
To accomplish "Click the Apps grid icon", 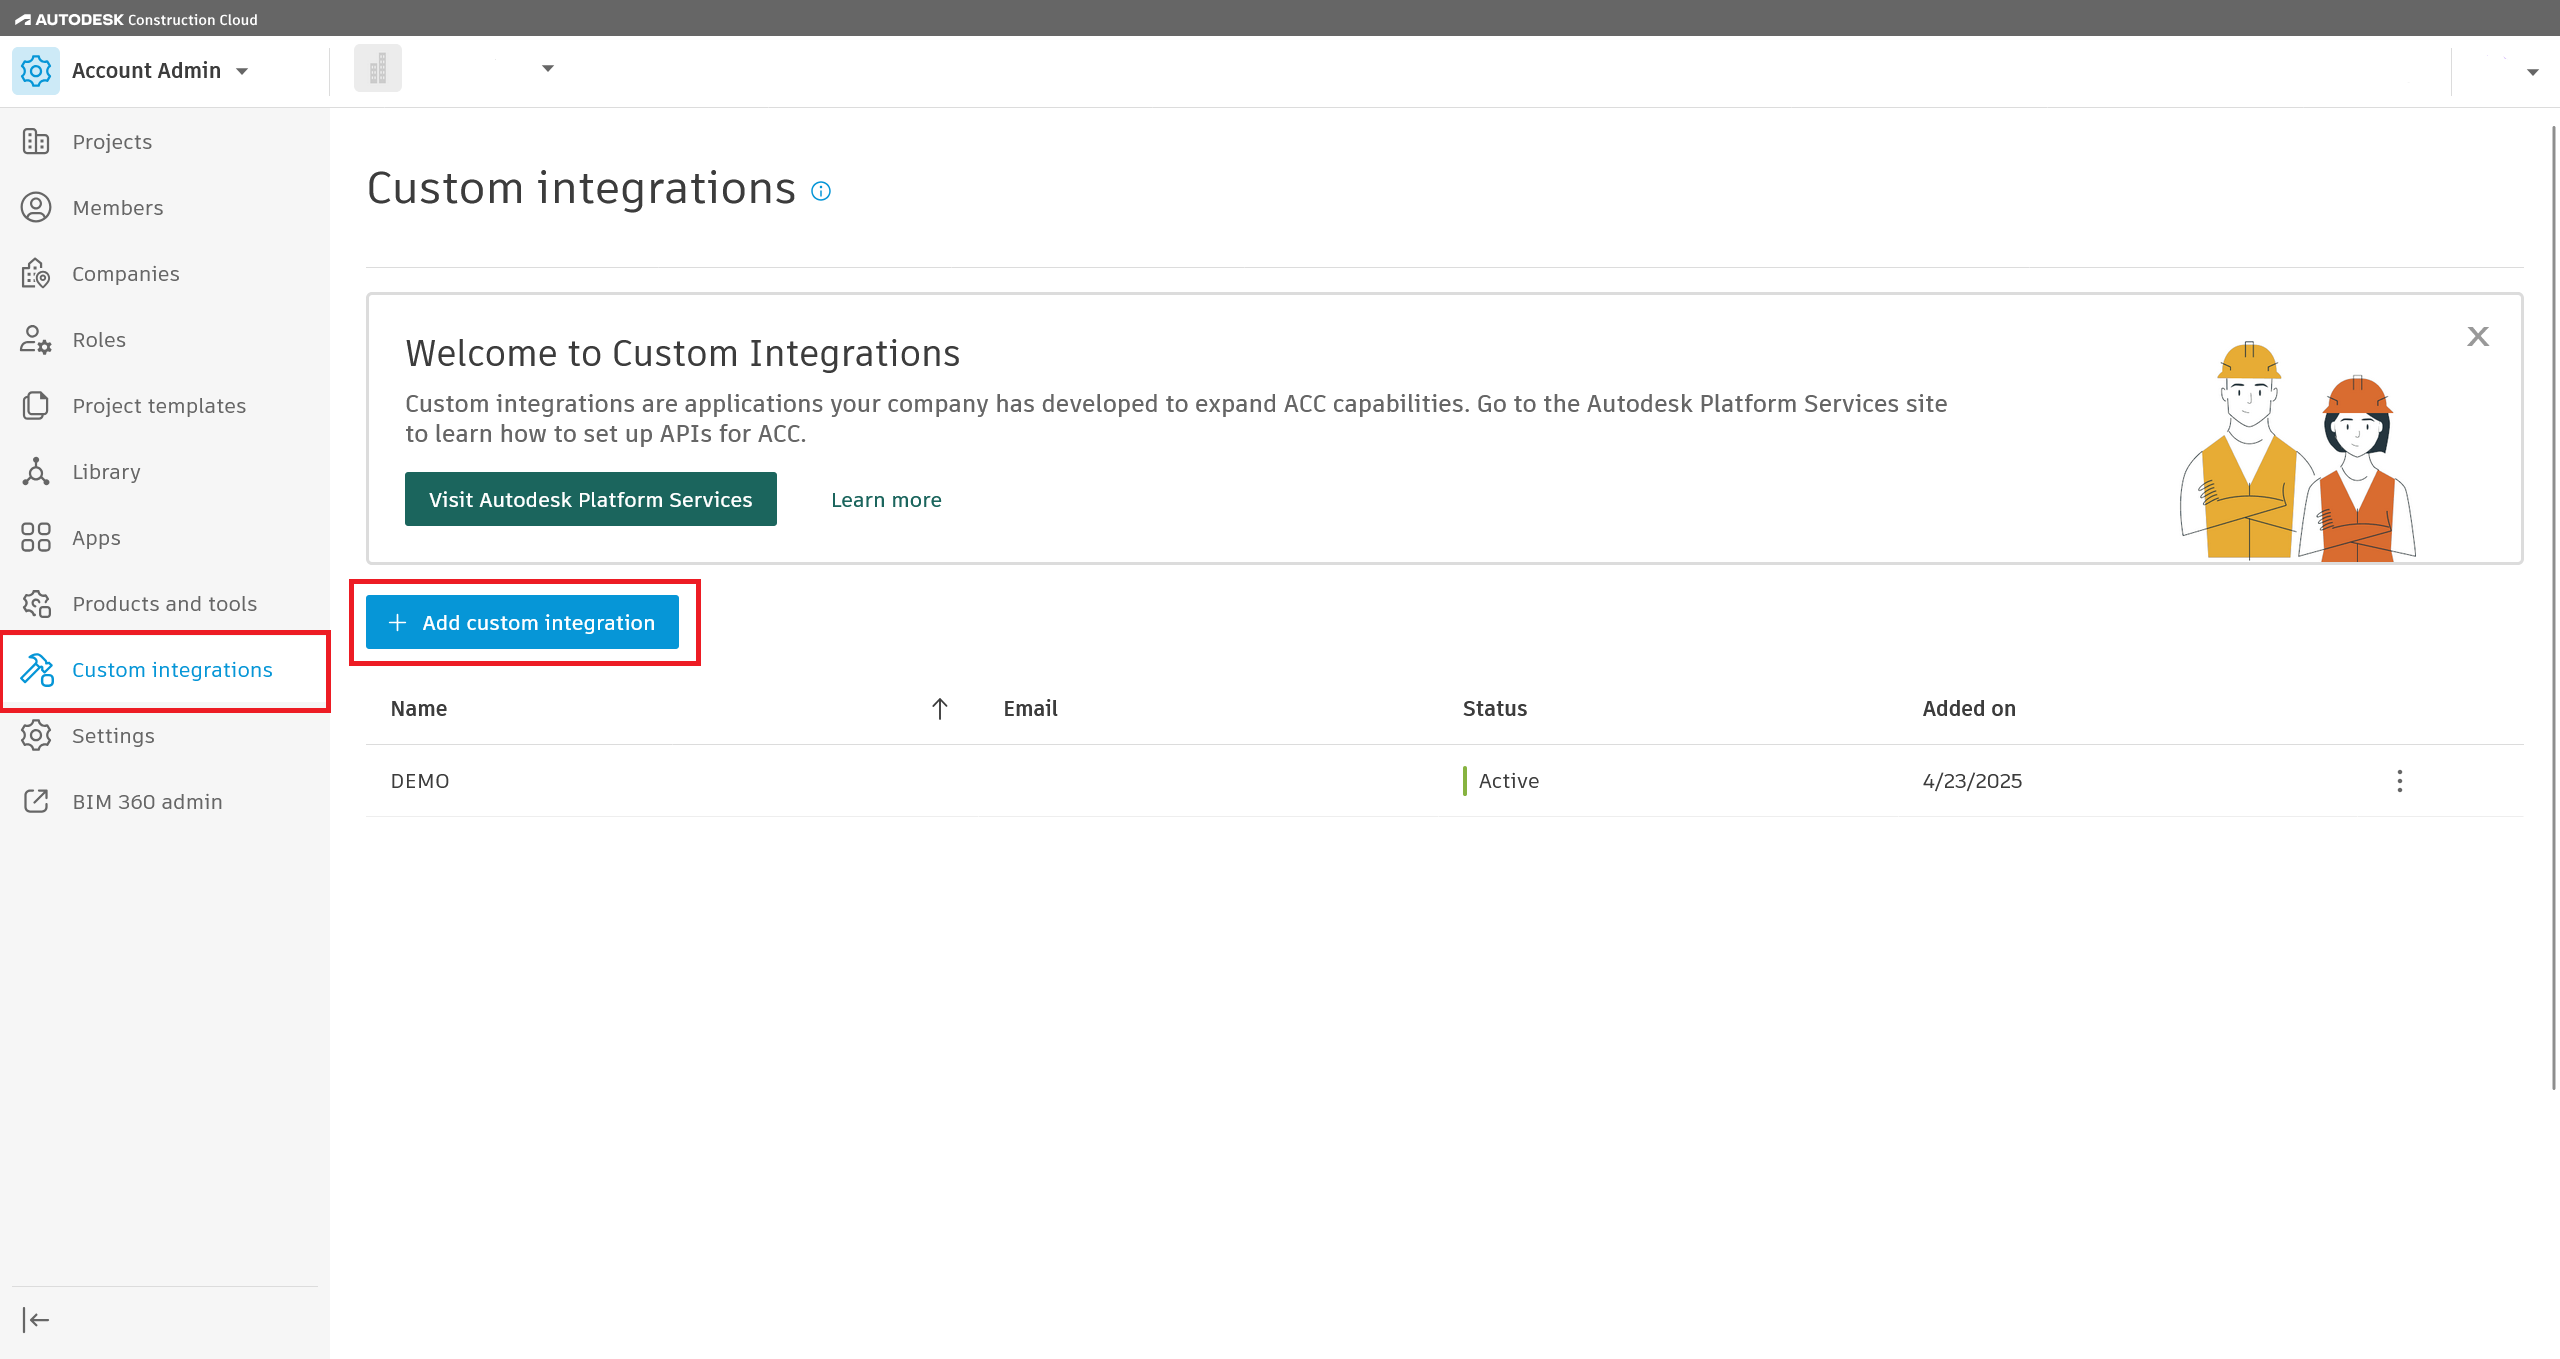I will coord(36,538).
